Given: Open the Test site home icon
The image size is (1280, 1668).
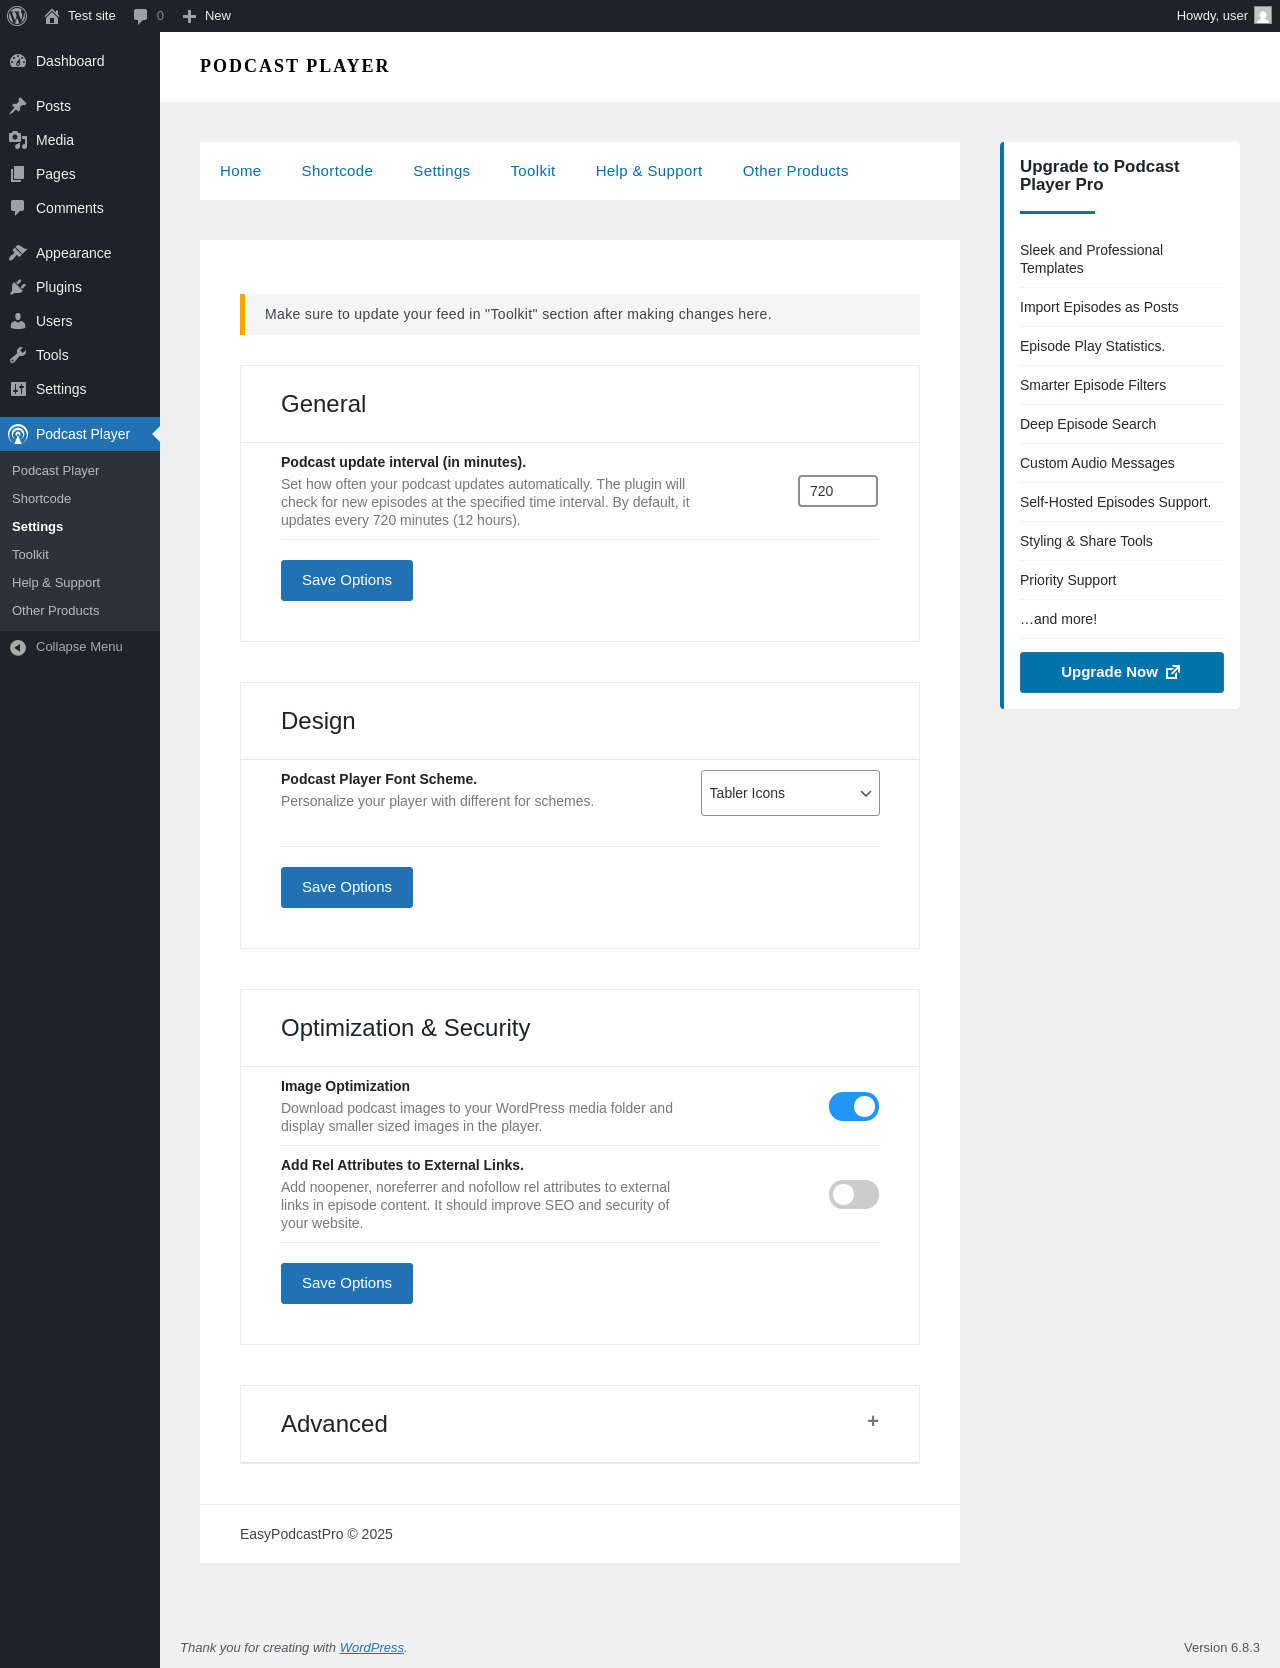Looking at the screenshot, I should click(52, 16).
